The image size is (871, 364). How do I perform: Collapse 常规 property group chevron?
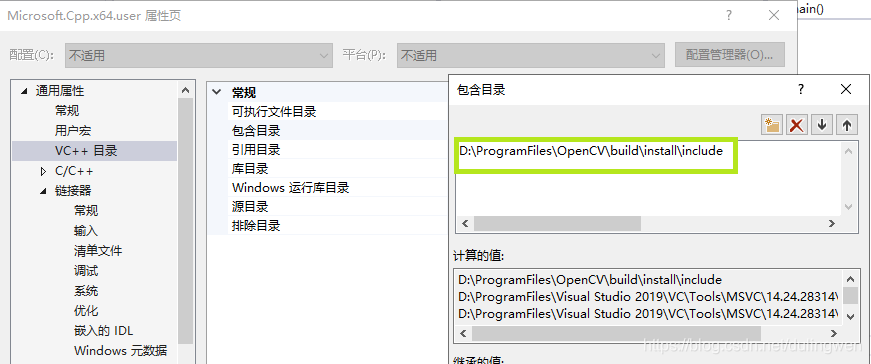(217, 92)
